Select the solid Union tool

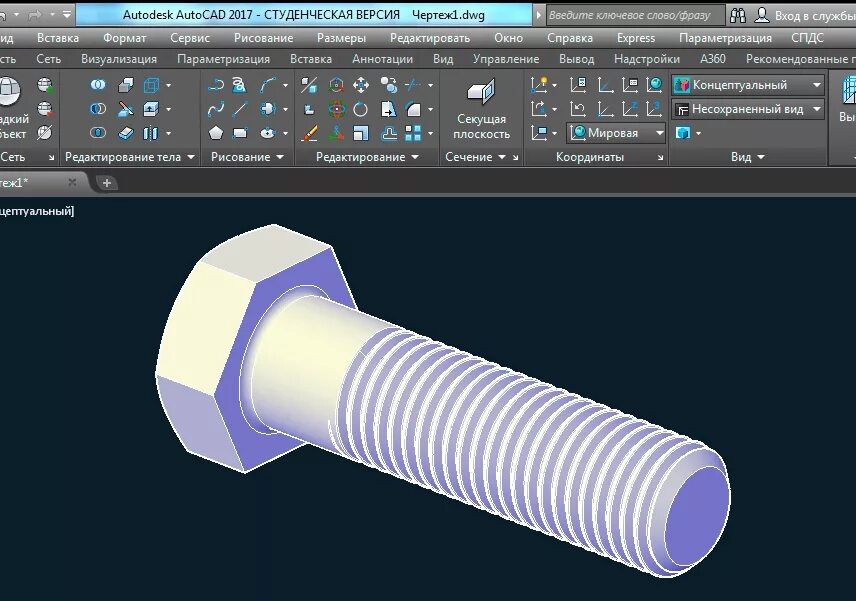(98, 85)
